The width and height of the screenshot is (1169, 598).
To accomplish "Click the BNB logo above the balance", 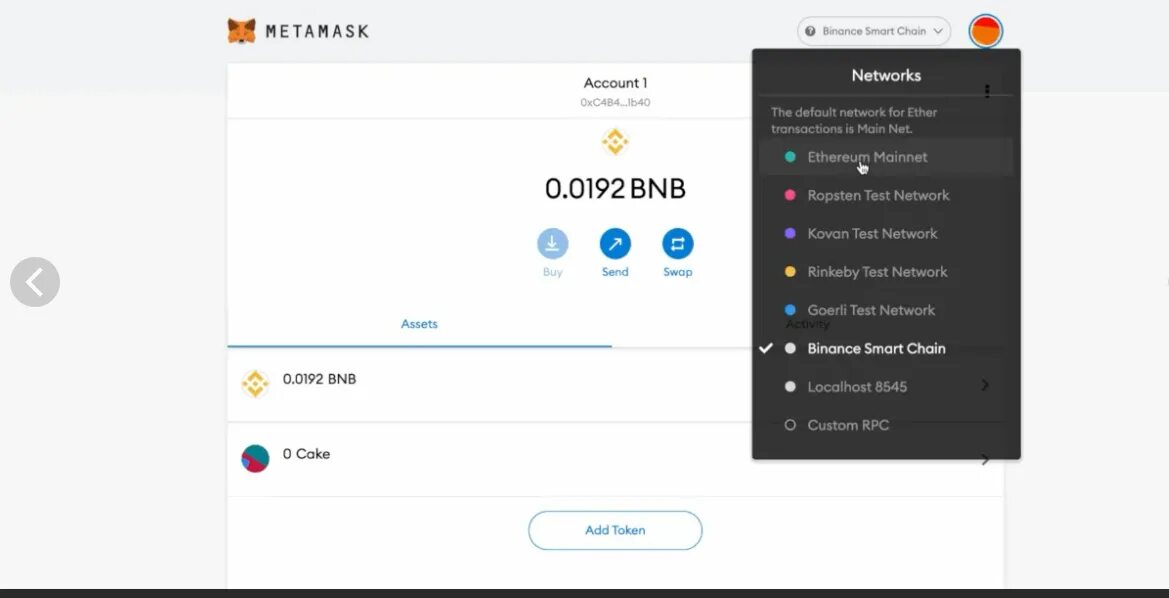I will (x=615, y=142).
